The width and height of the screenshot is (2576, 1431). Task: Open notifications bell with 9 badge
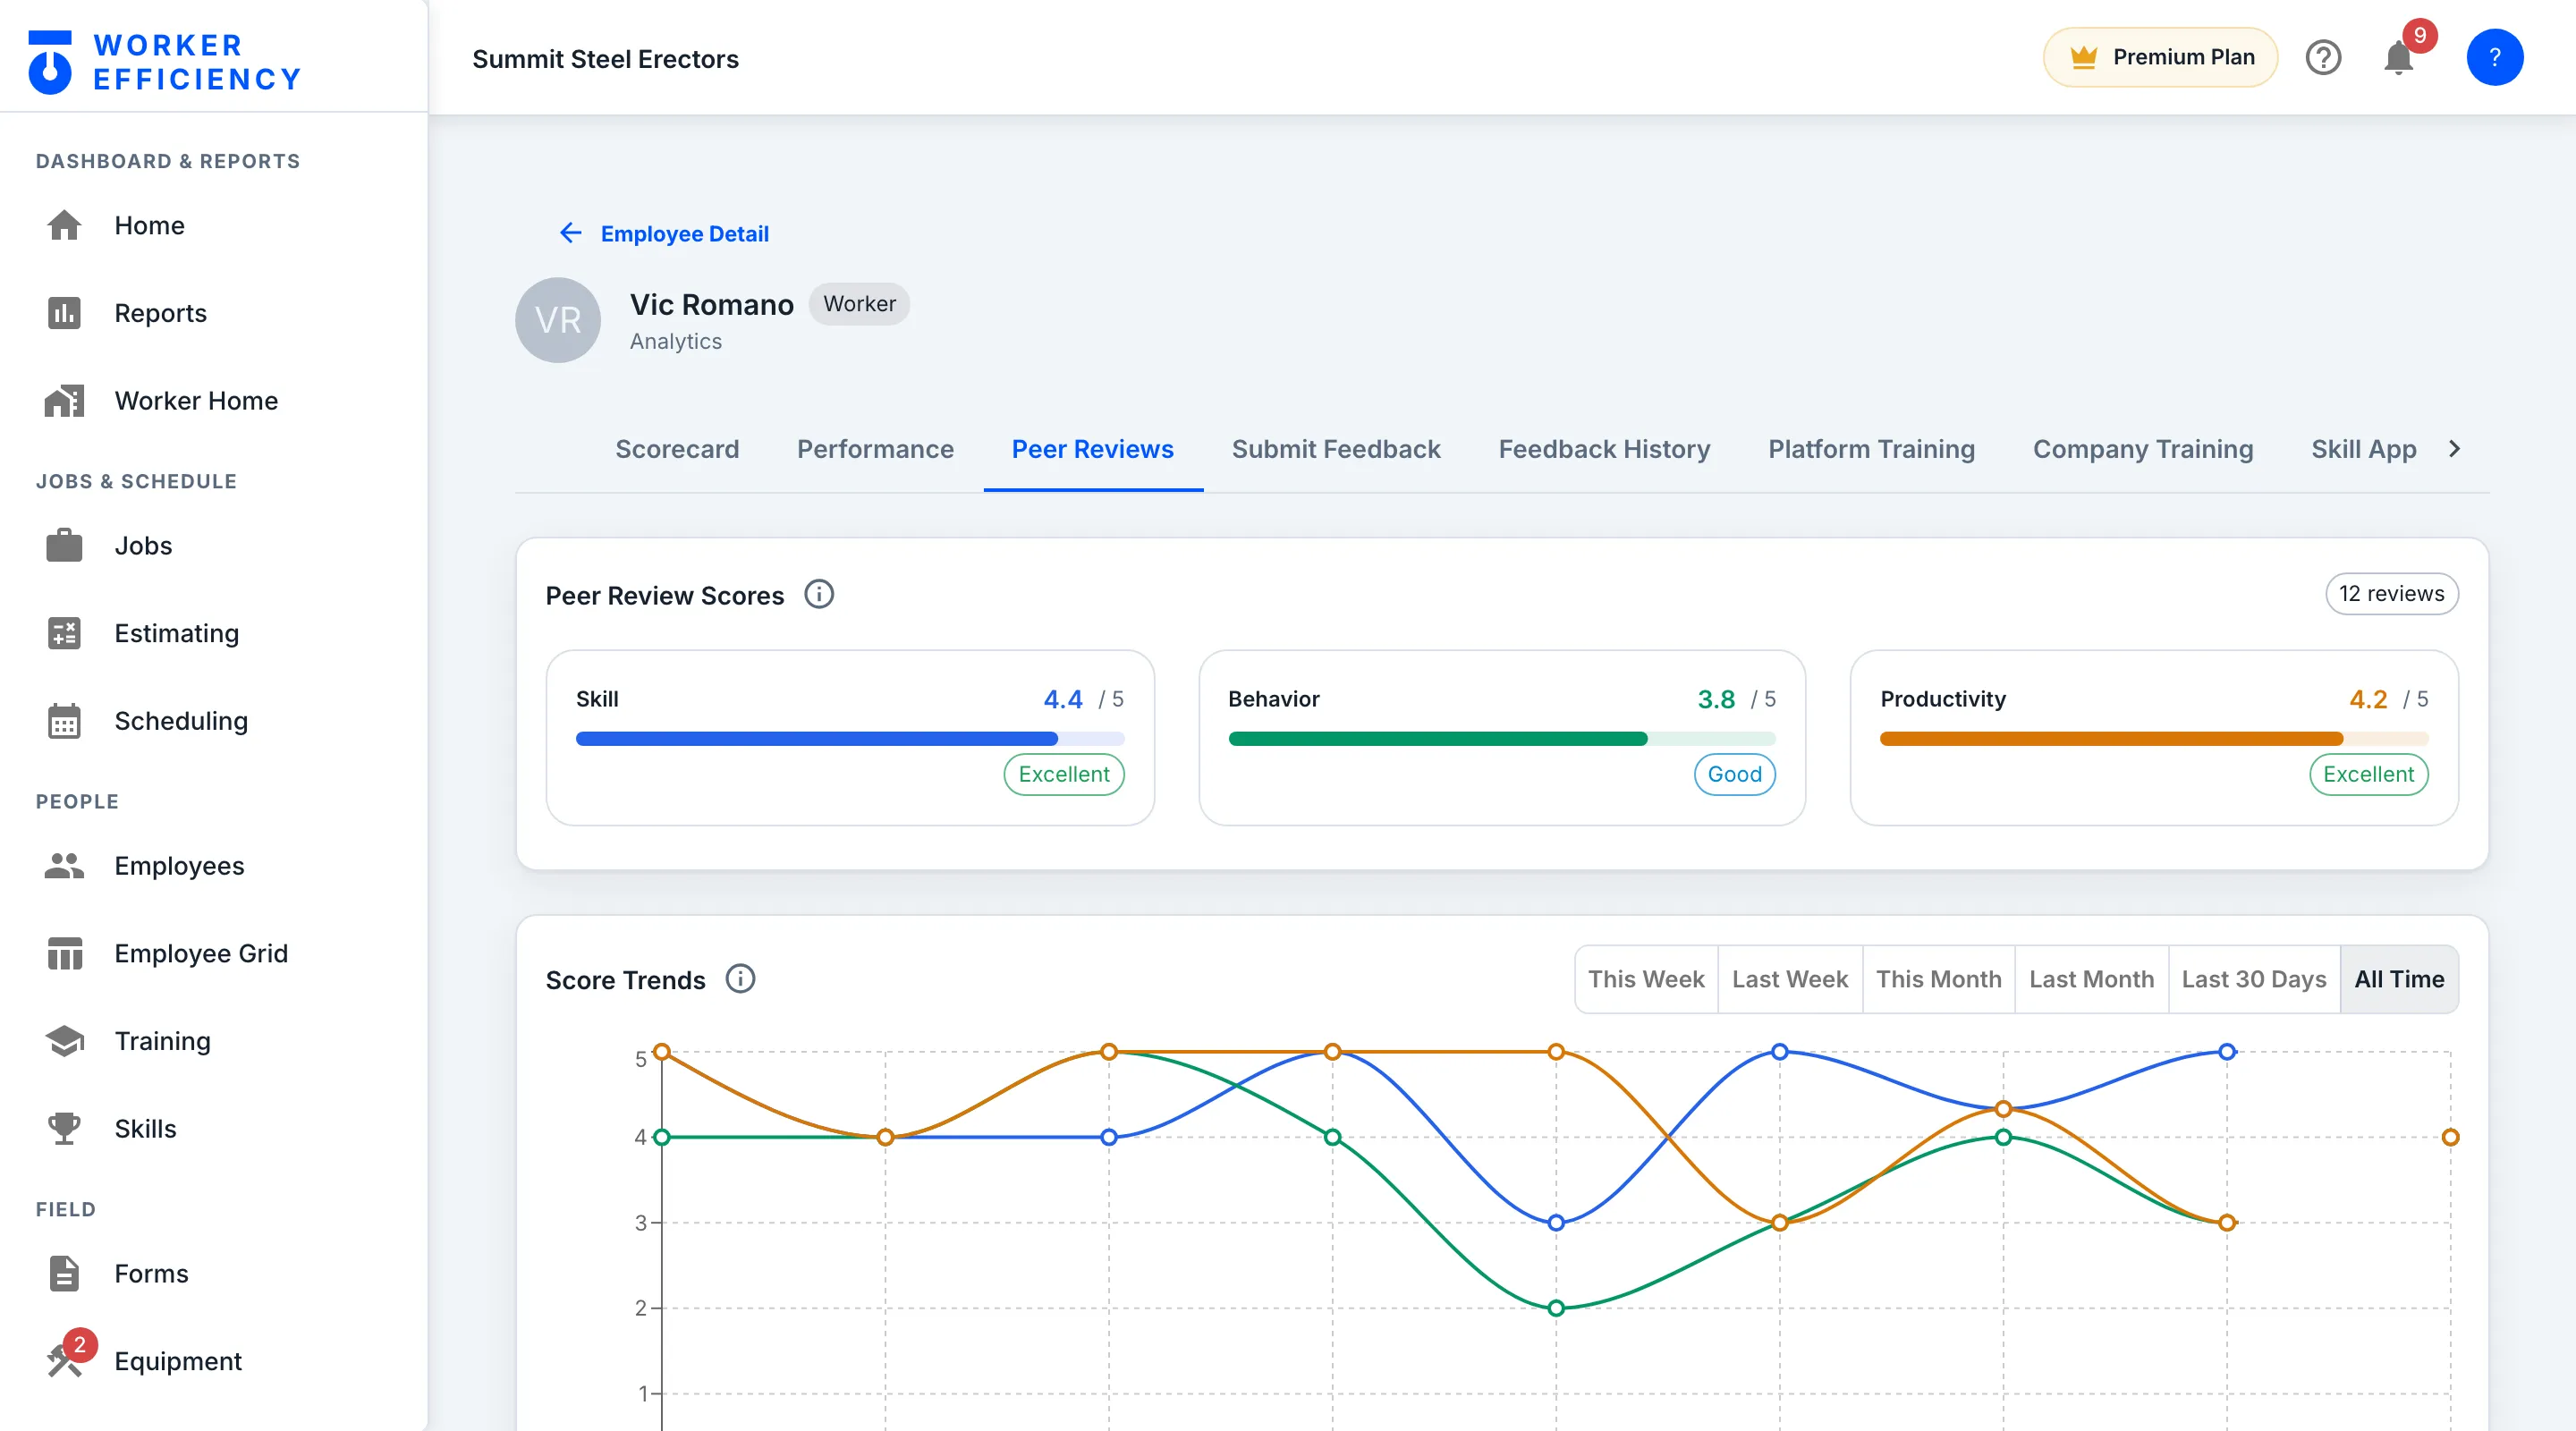tap(2400, 56)
